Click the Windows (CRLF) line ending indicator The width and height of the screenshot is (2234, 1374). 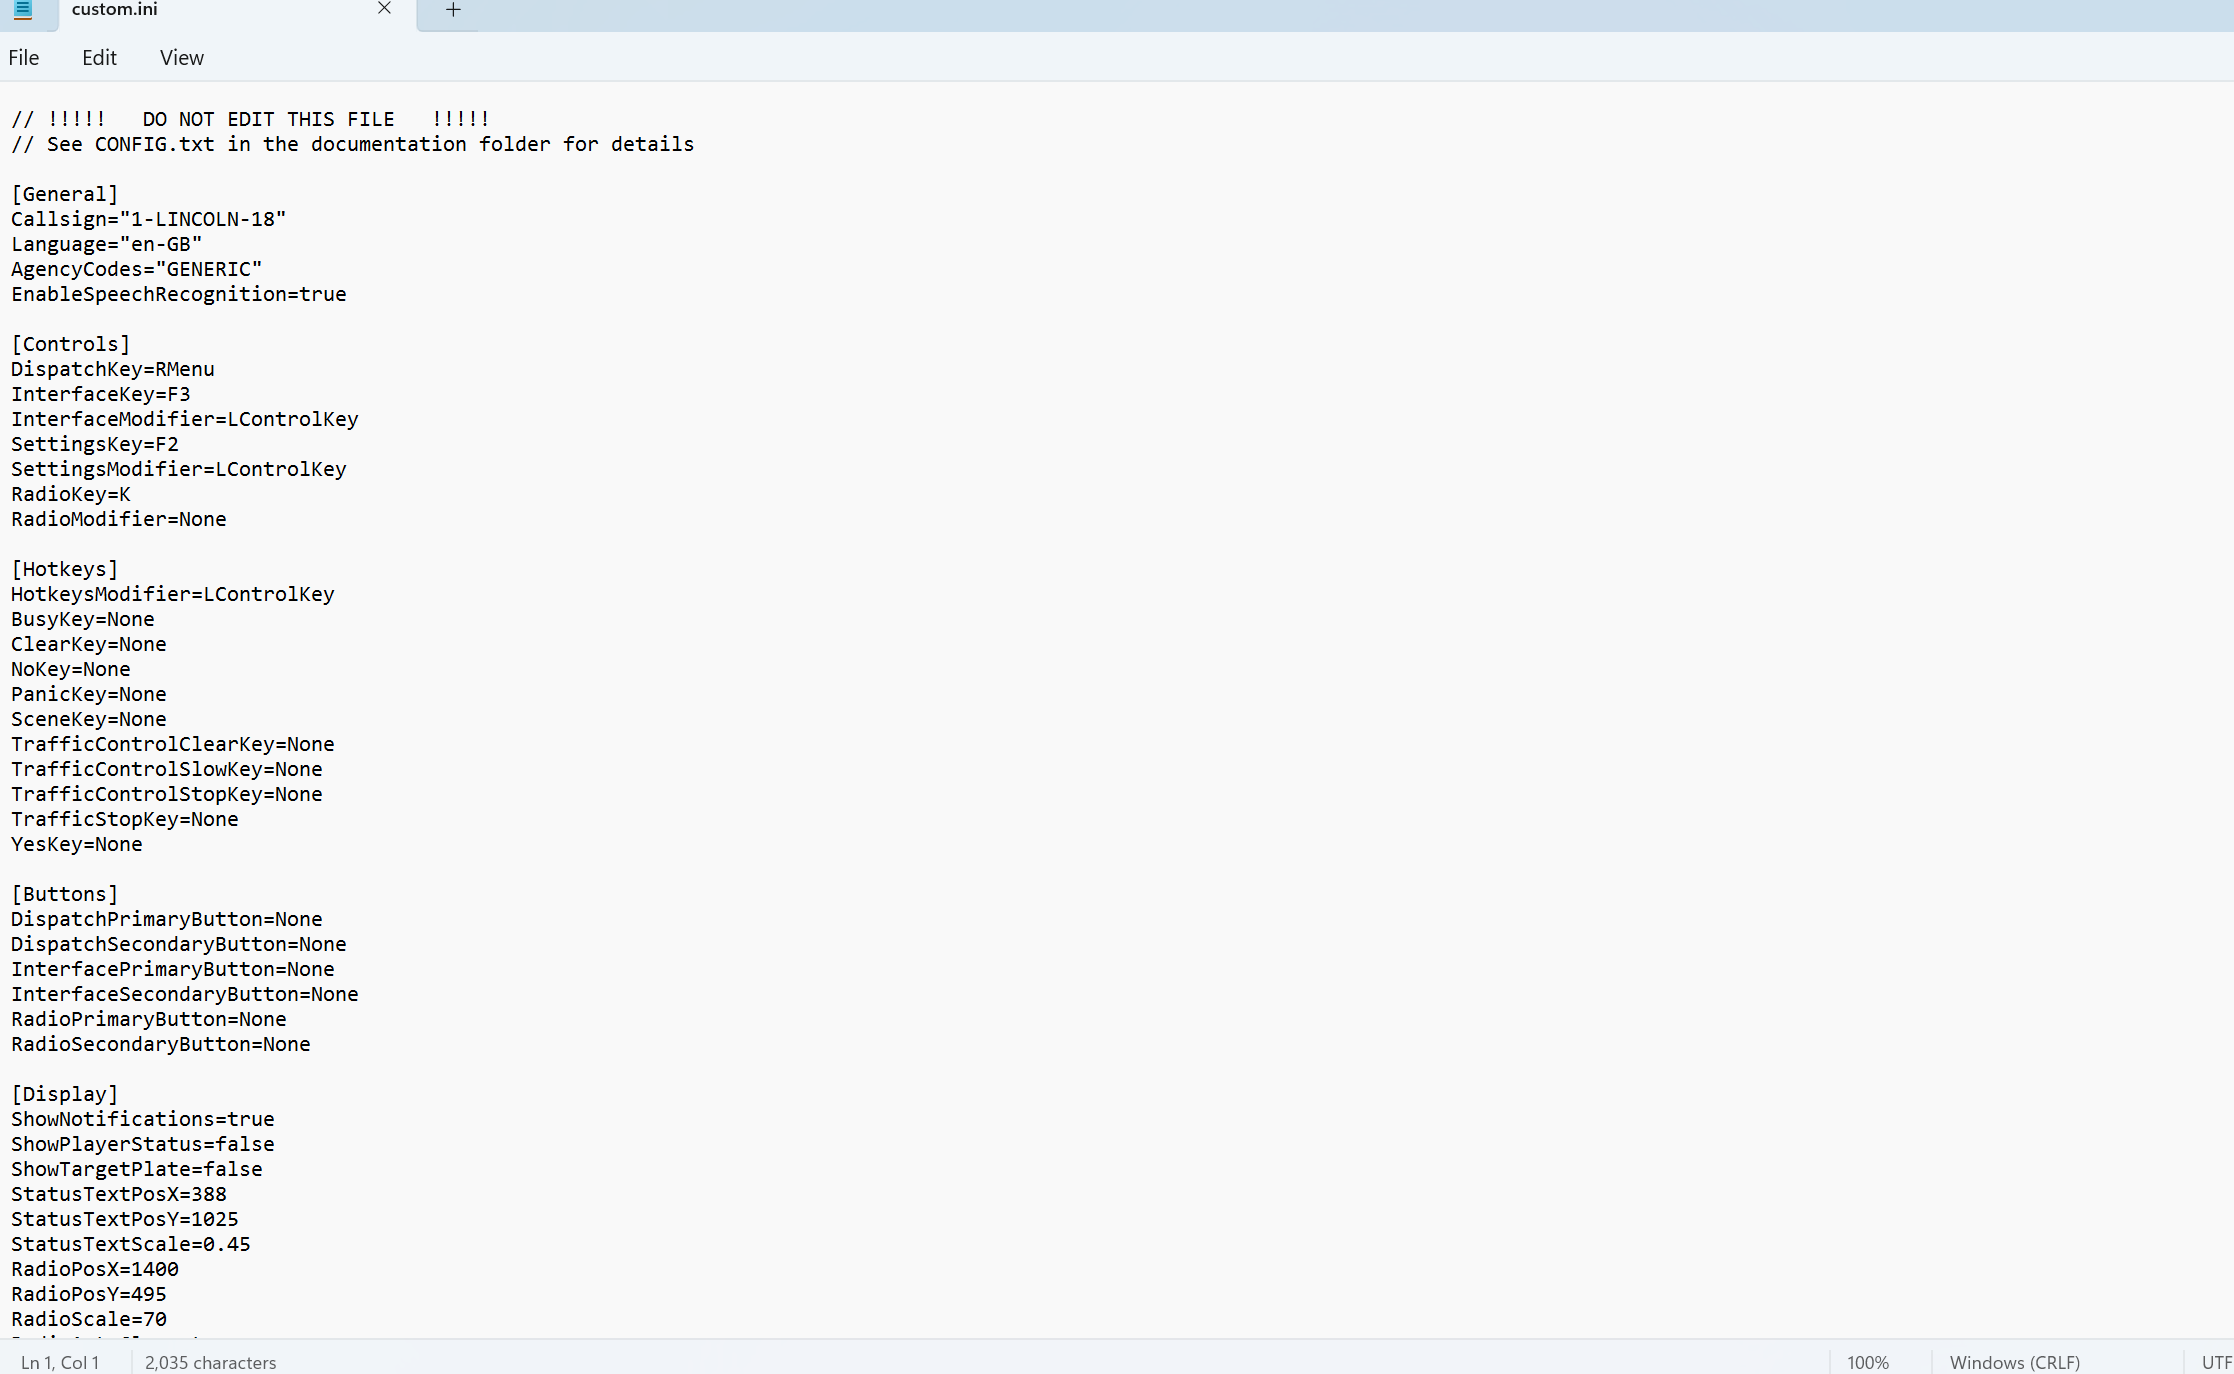2014,1362
